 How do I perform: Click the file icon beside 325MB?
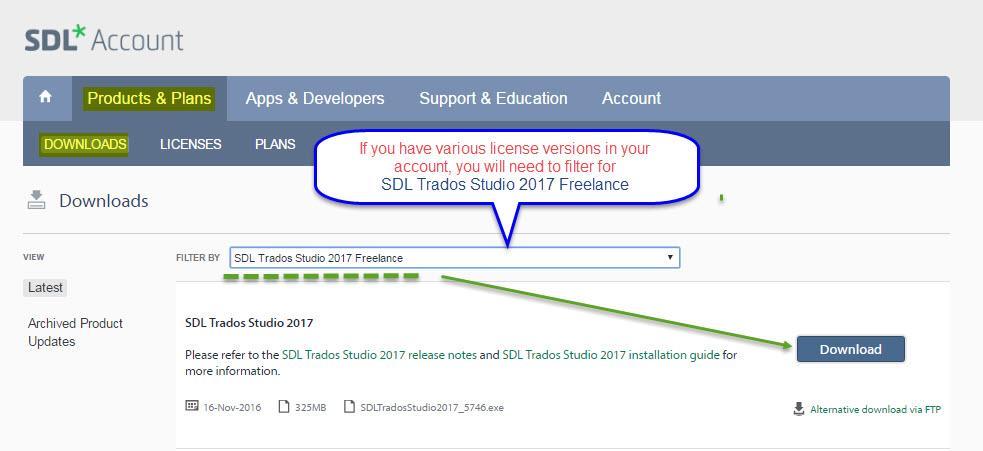pyautogui.click(x=284, y=406)
